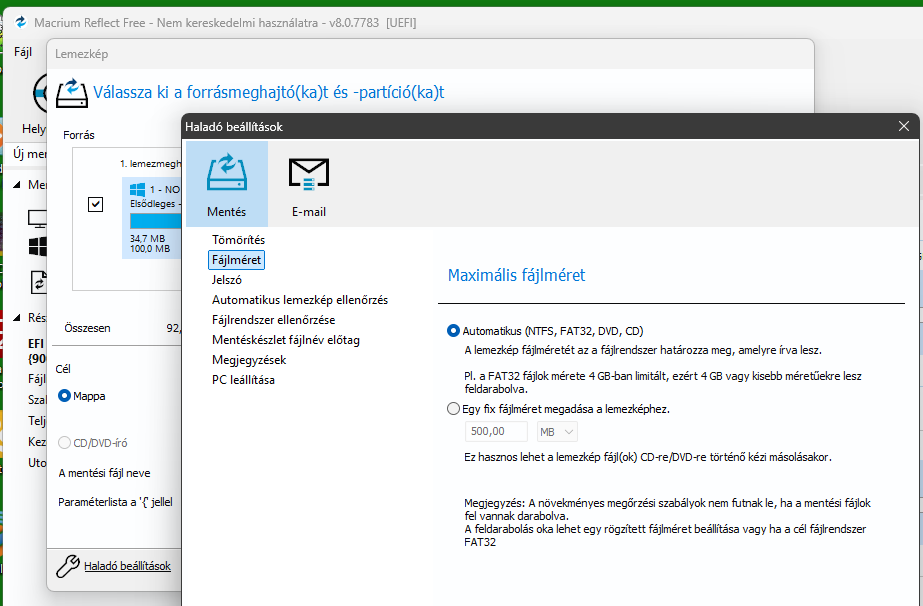
Task: Click the Paraméterlista a '{' jellel label
Action: click(115, 502)
